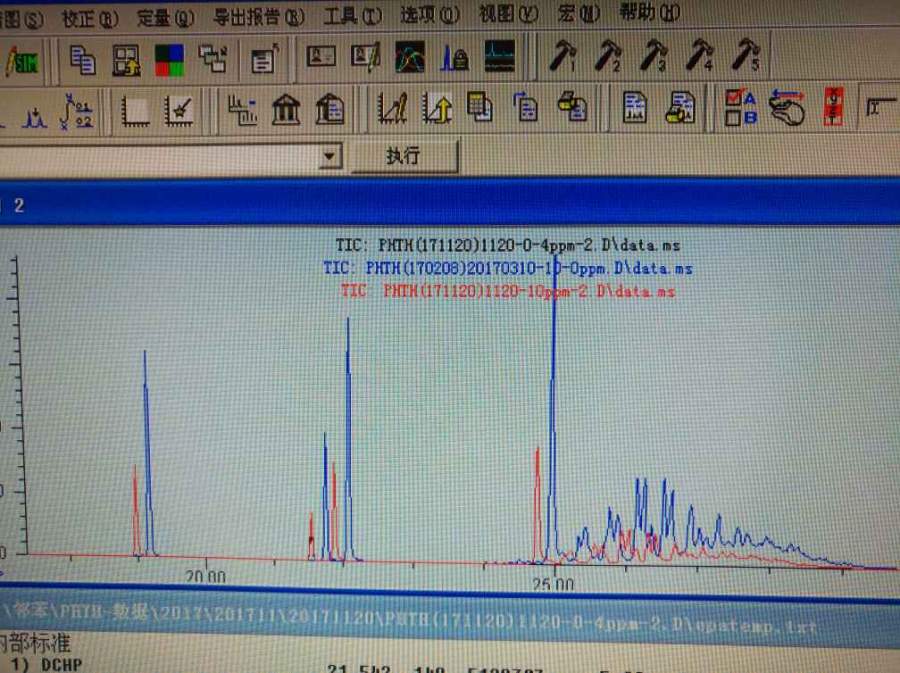Click the blue TIC 20170310-10-0ppm.D label
900x673 pixels.
pos(507,269)
